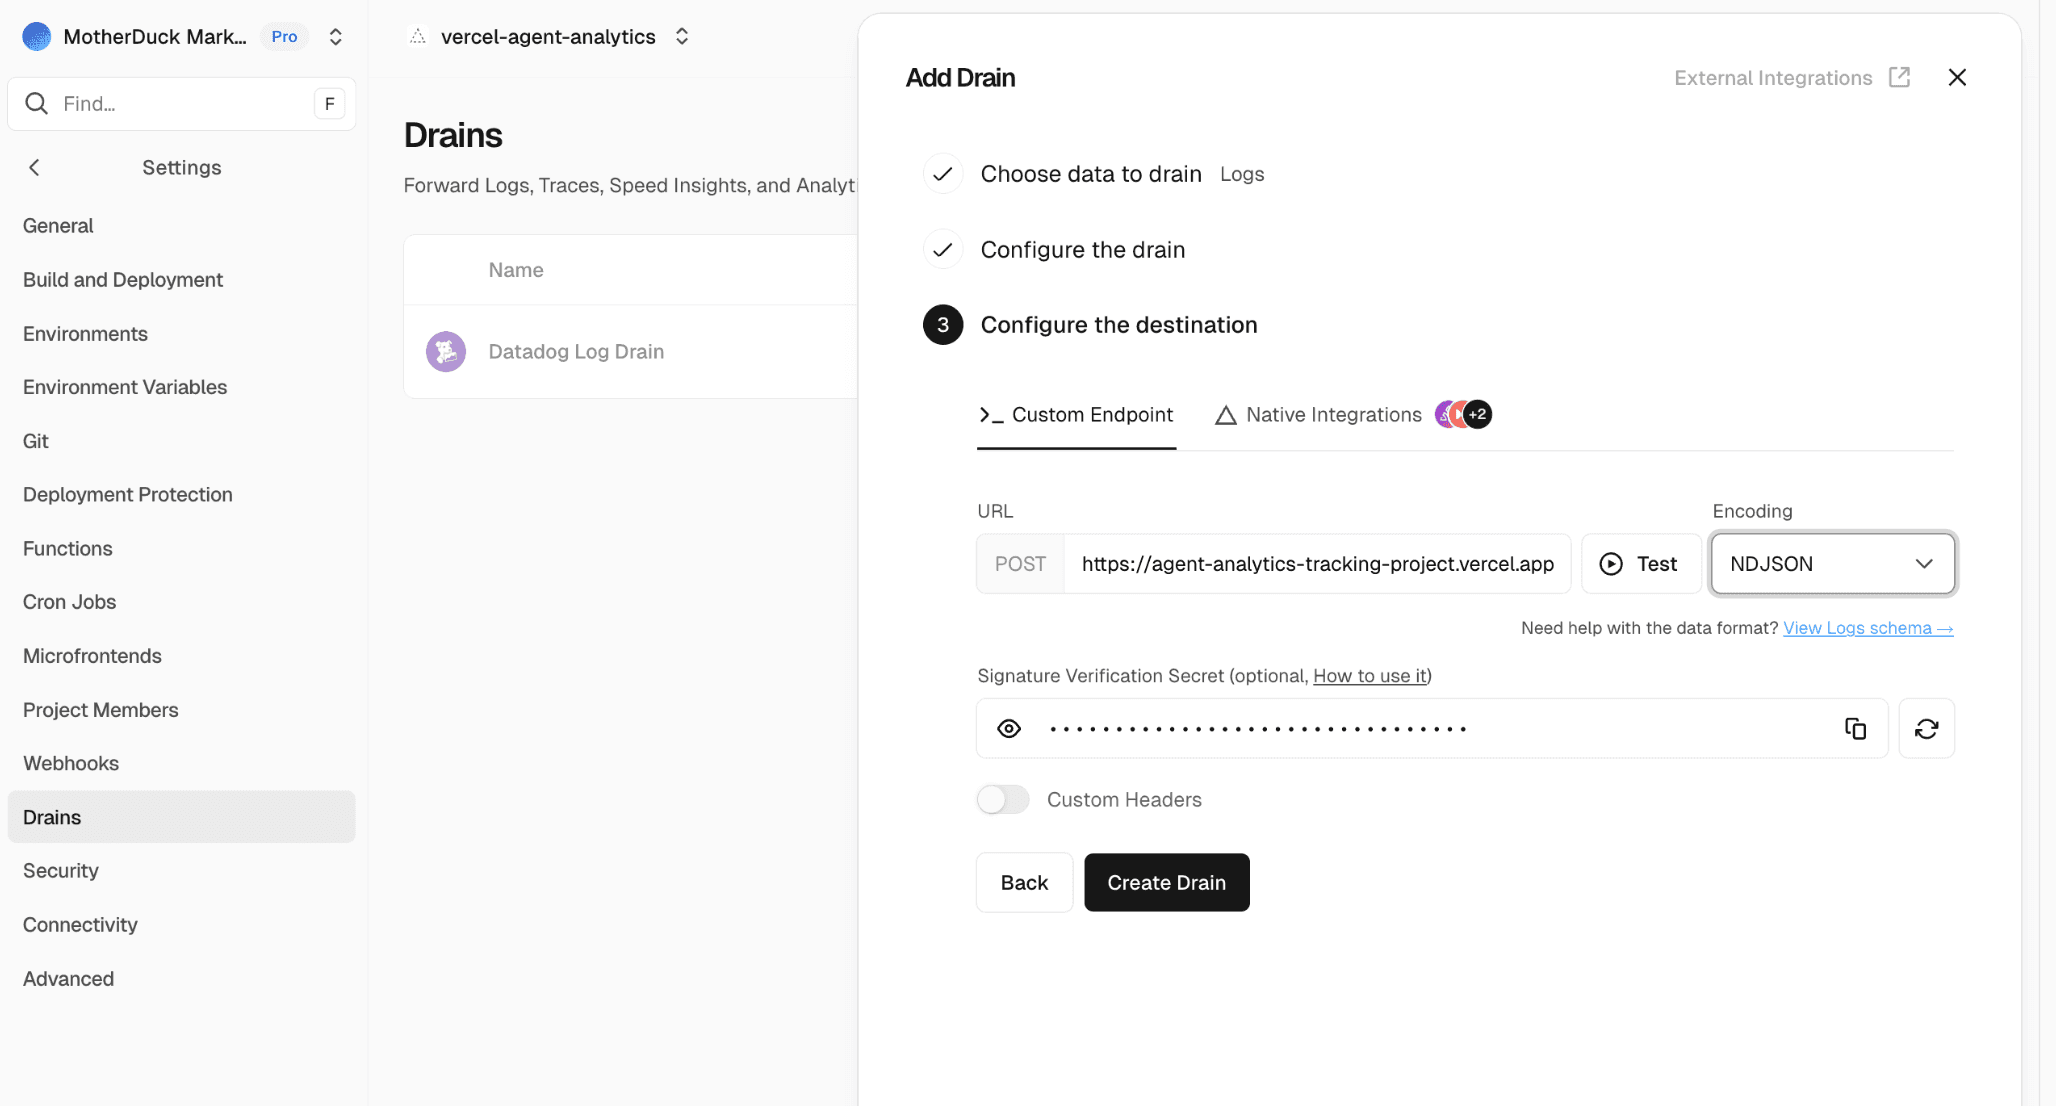Open the Encoding NDJSON dropdown
The height and width of the screenshot is (1106, 2056).
1832,563
